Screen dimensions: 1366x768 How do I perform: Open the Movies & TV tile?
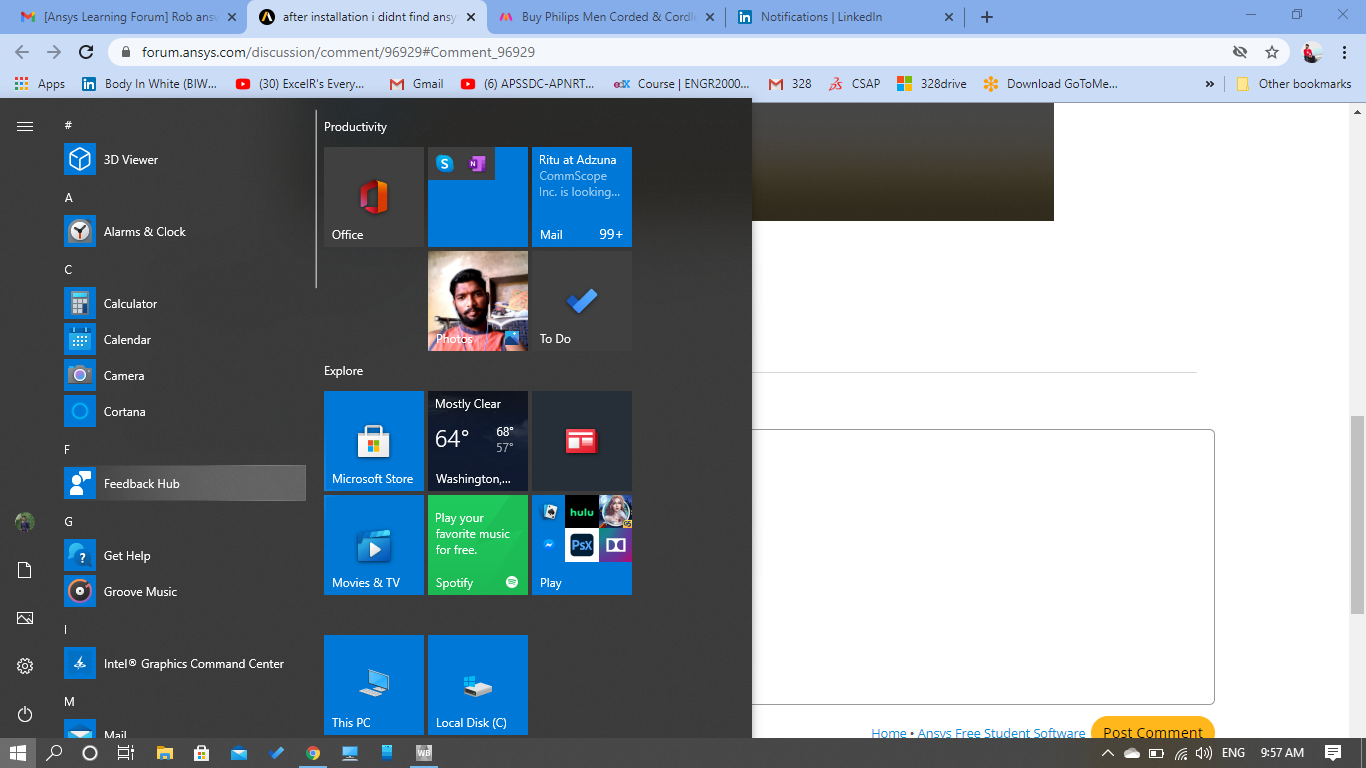coord(374,545)
